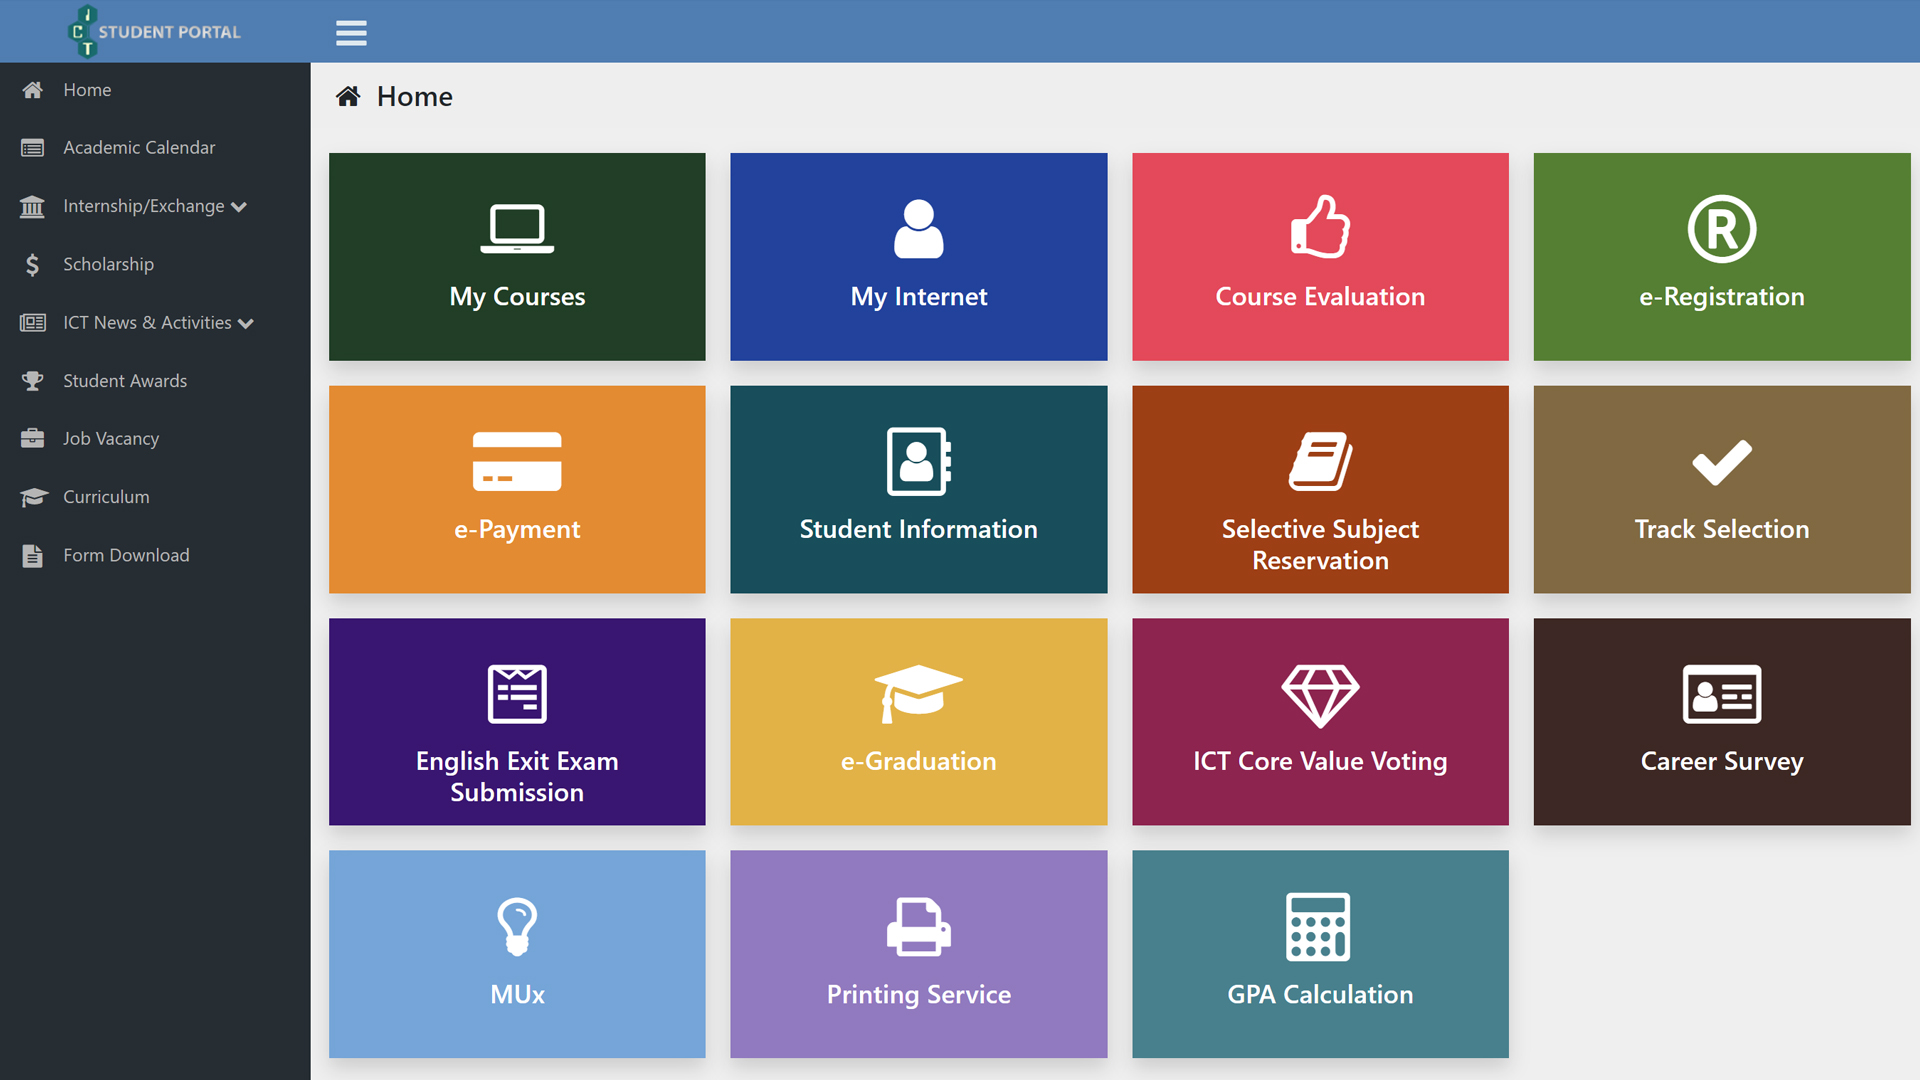Click the registered R e-Registration icon
This screenshot has width=1920, height=1080.
[x=1721, y=229]
